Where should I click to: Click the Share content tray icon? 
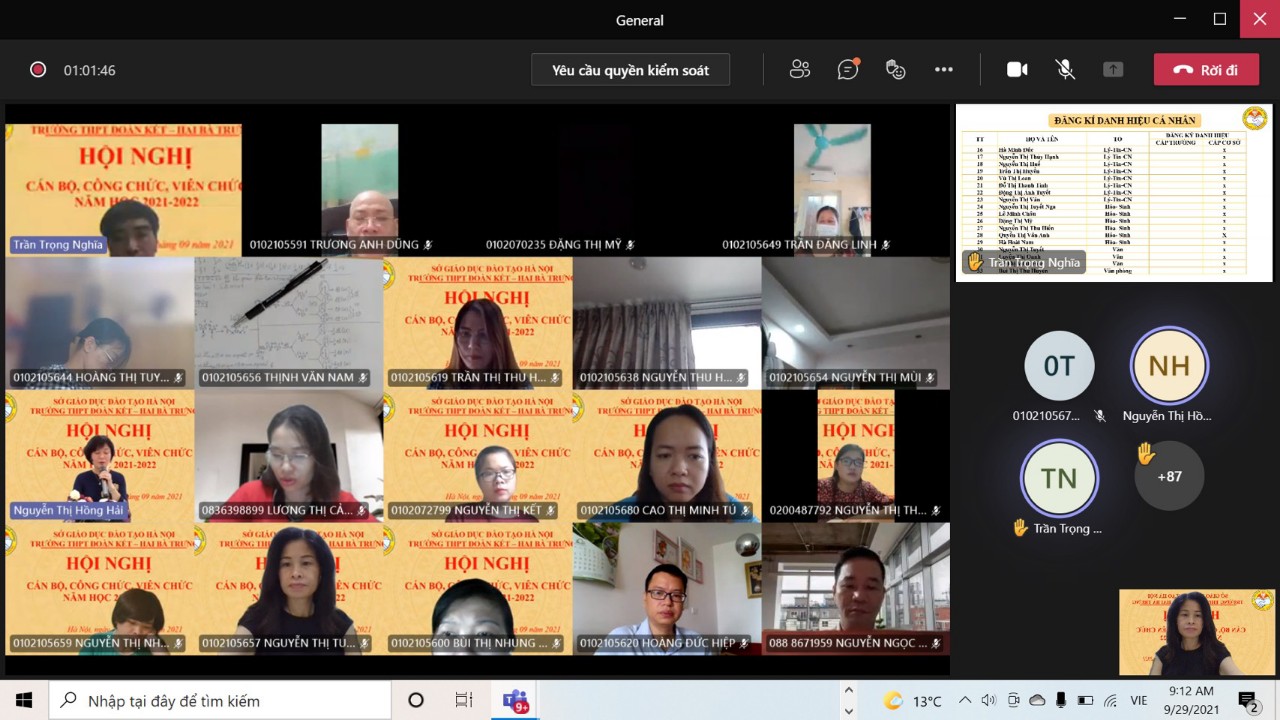1113,69
